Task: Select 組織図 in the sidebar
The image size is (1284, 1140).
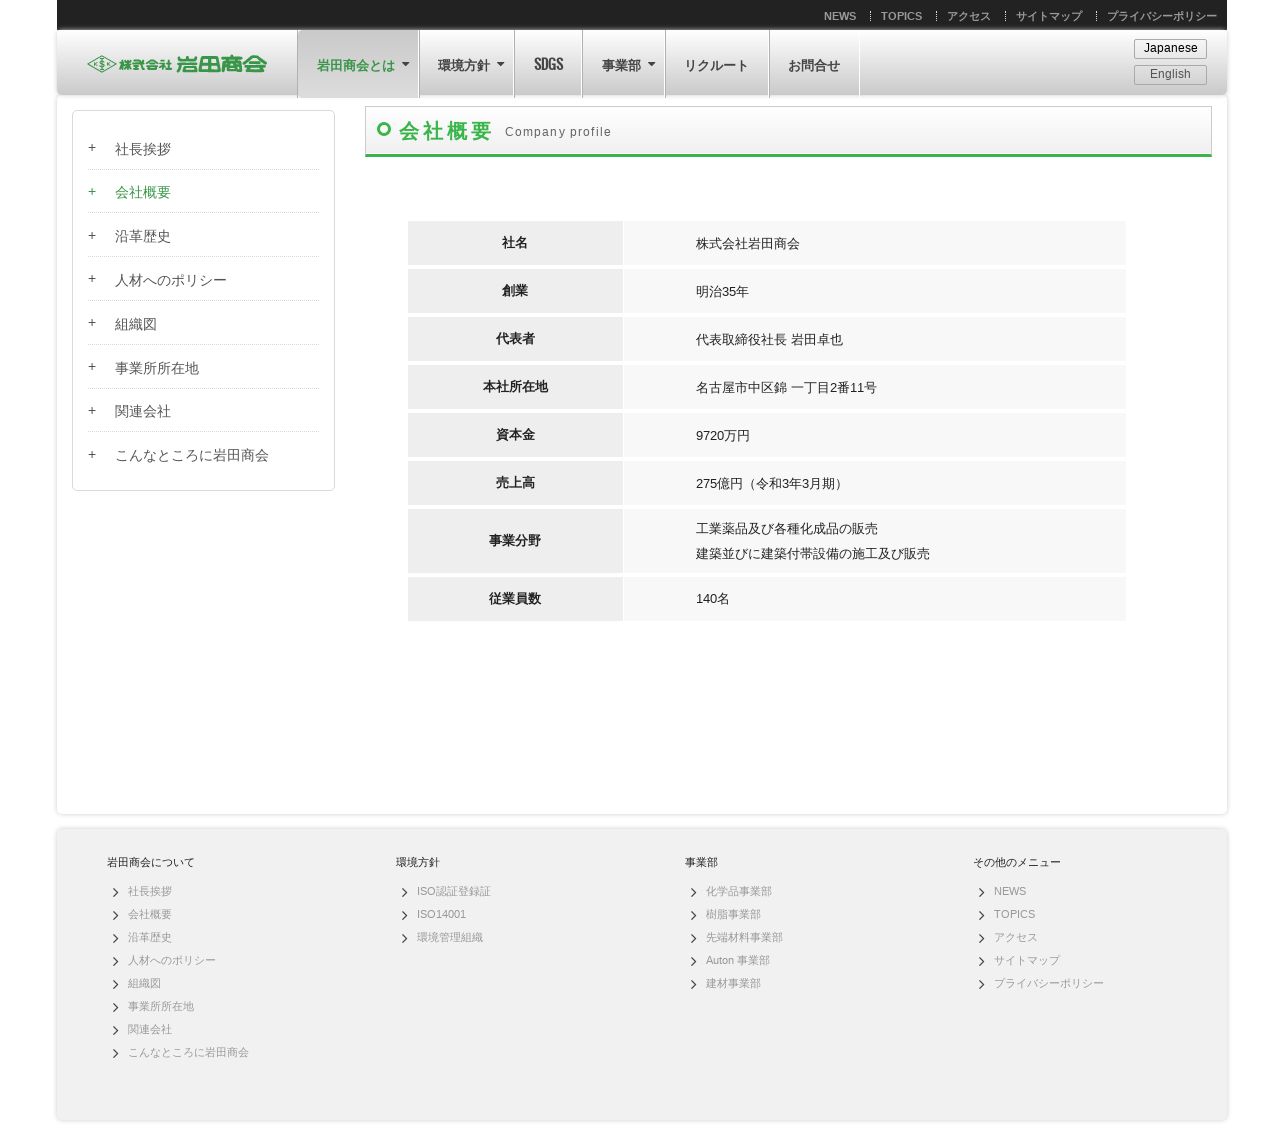Action: (136, 324)
